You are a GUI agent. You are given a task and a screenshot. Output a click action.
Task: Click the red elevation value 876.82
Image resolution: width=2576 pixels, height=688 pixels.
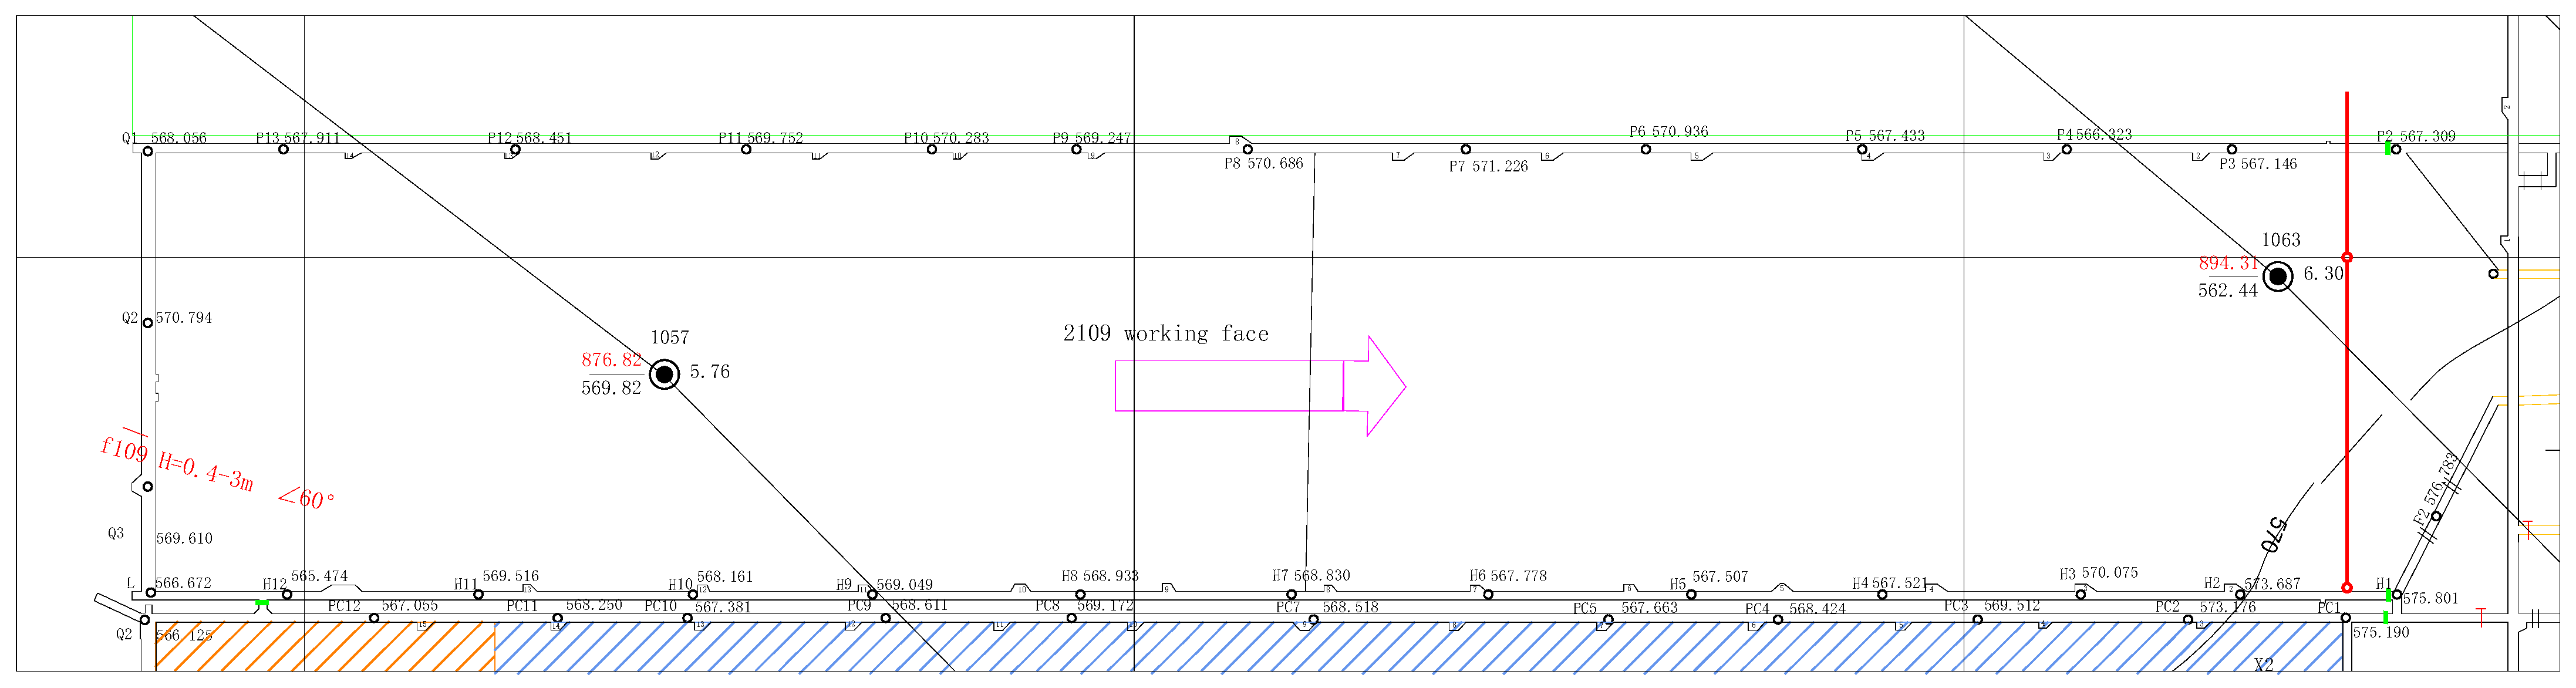click(x=611, y=360)
